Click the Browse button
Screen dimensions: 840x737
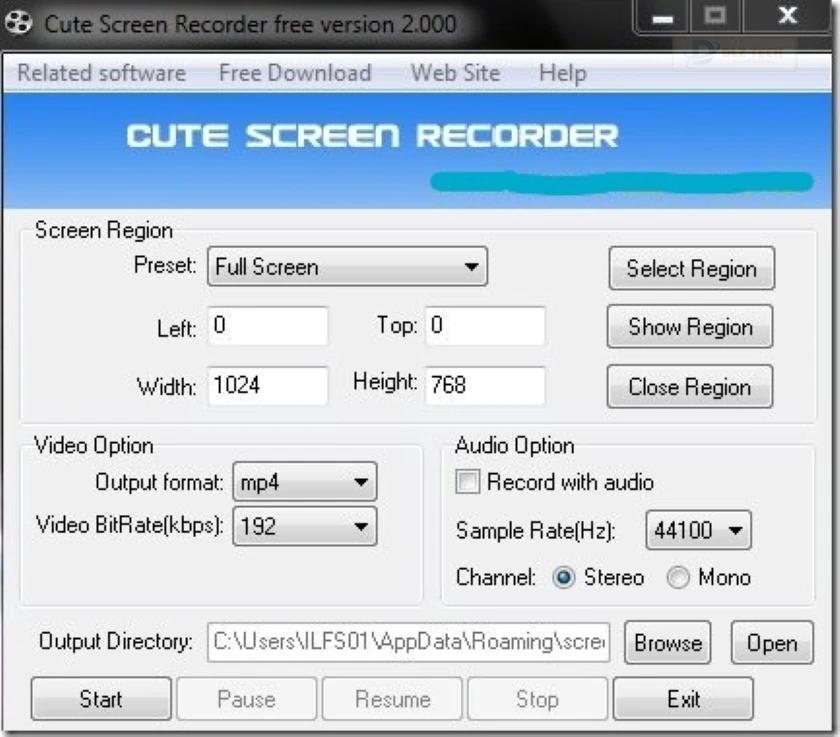[668, 643]
